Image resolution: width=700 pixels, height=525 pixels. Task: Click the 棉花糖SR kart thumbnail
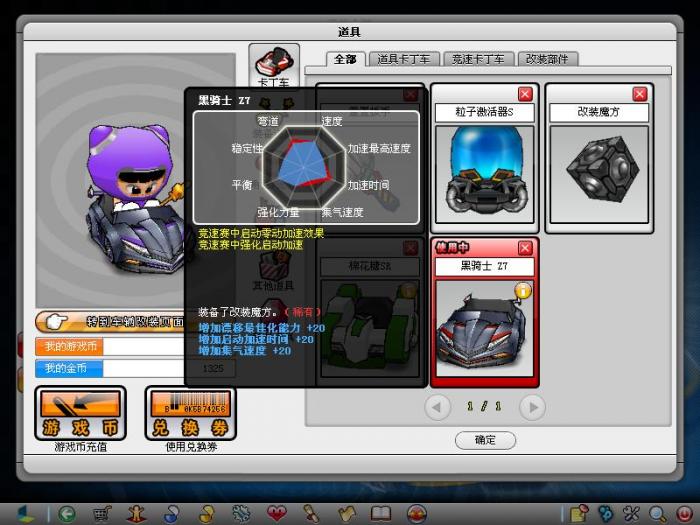coord(370,328)
